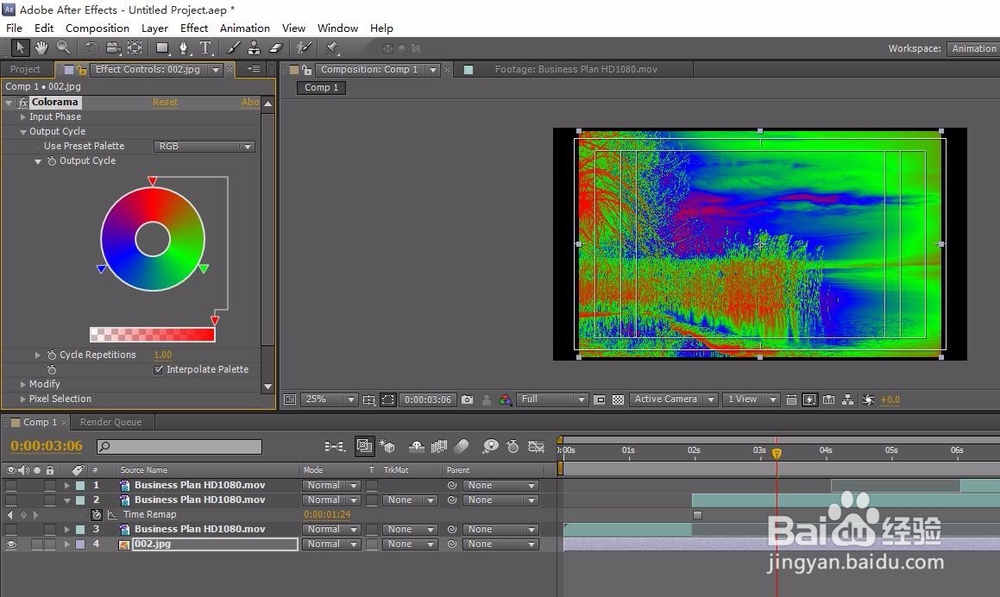Click the Fast Previews lightning icon
Viewport: 1000px width, 597px height.
809,400
